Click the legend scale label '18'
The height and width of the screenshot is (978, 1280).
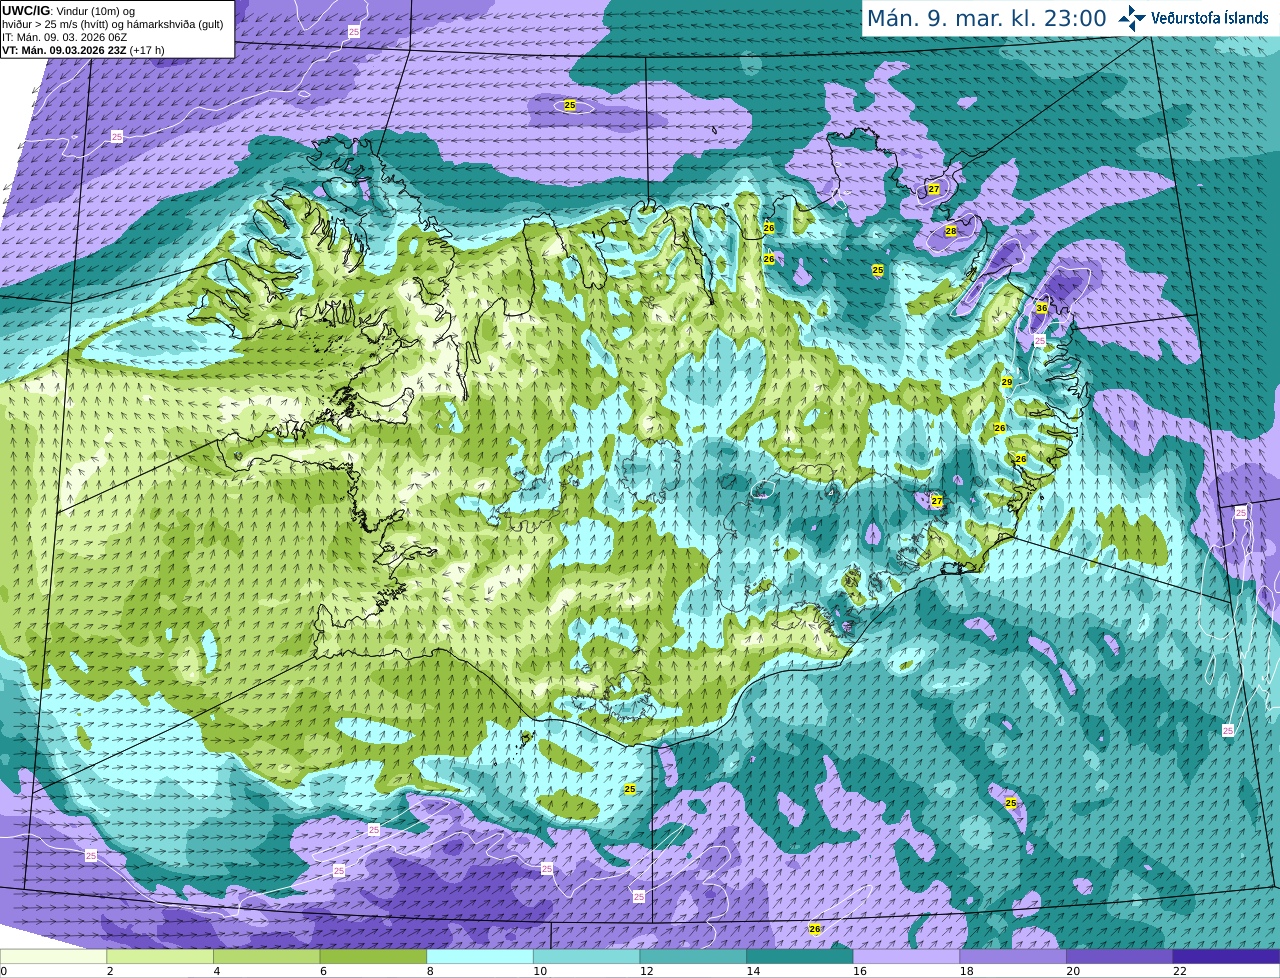click(x=966, y=971)
